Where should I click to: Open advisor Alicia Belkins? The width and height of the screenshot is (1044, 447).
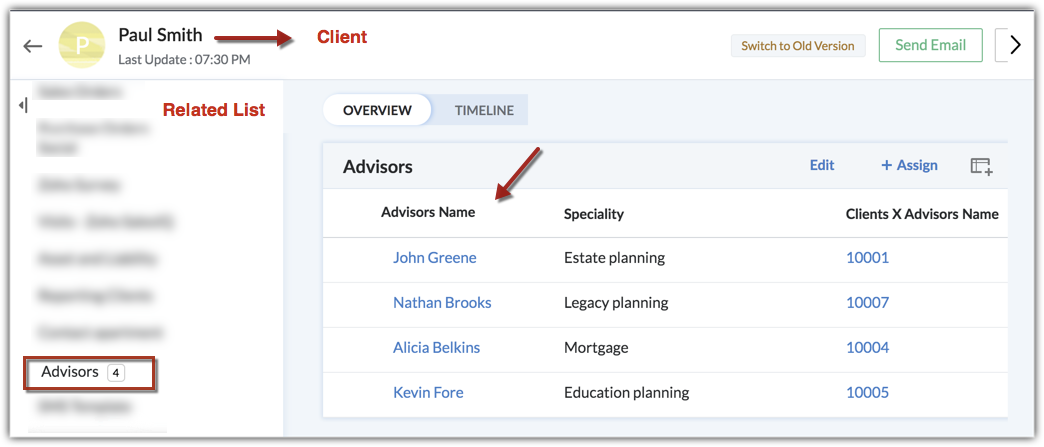click(x=436, y=347)
